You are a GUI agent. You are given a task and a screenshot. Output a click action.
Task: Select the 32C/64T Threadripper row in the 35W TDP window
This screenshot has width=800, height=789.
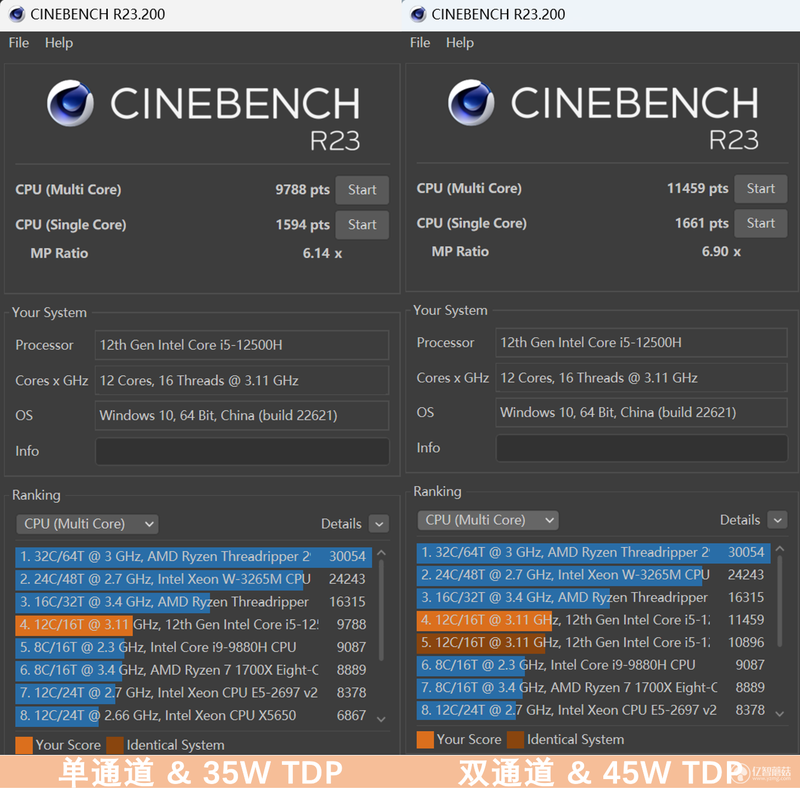pos(194,556)
